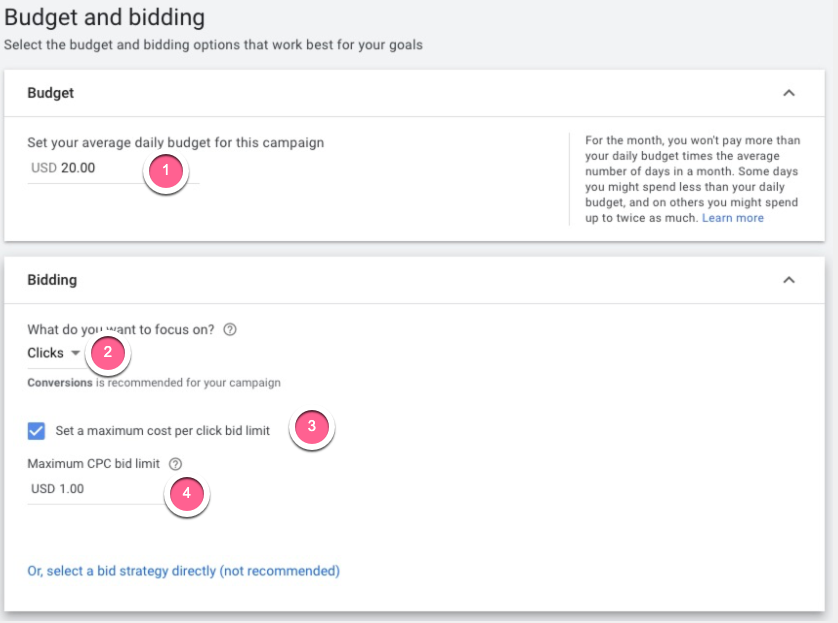The image size is (838, 623).
Task: Collapse the Budget section with its chevron
Action: click(x=789, y=93)
